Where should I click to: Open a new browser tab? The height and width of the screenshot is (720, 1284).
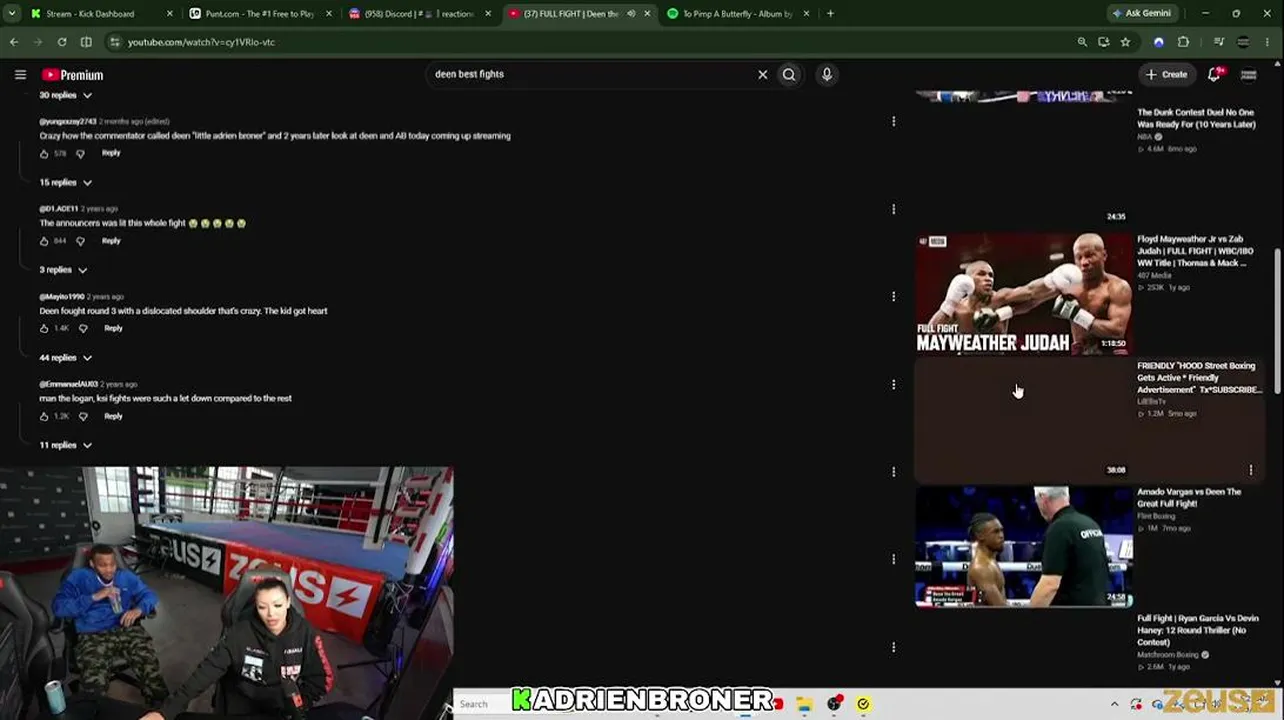(830, 14)
